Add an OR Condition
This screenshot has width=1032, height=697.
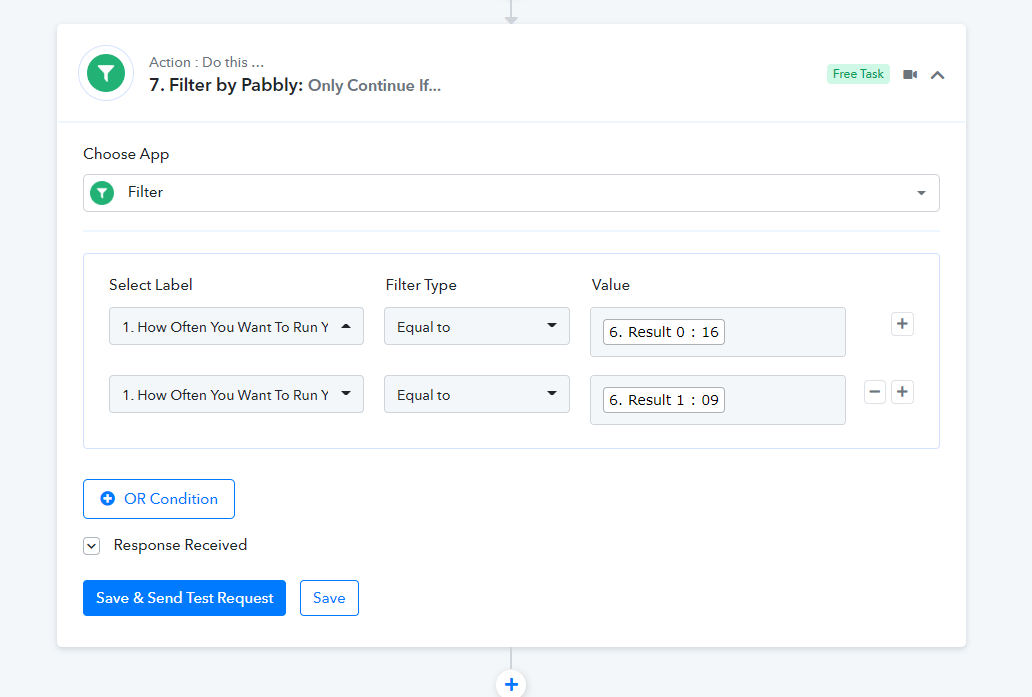click(159, 499)
